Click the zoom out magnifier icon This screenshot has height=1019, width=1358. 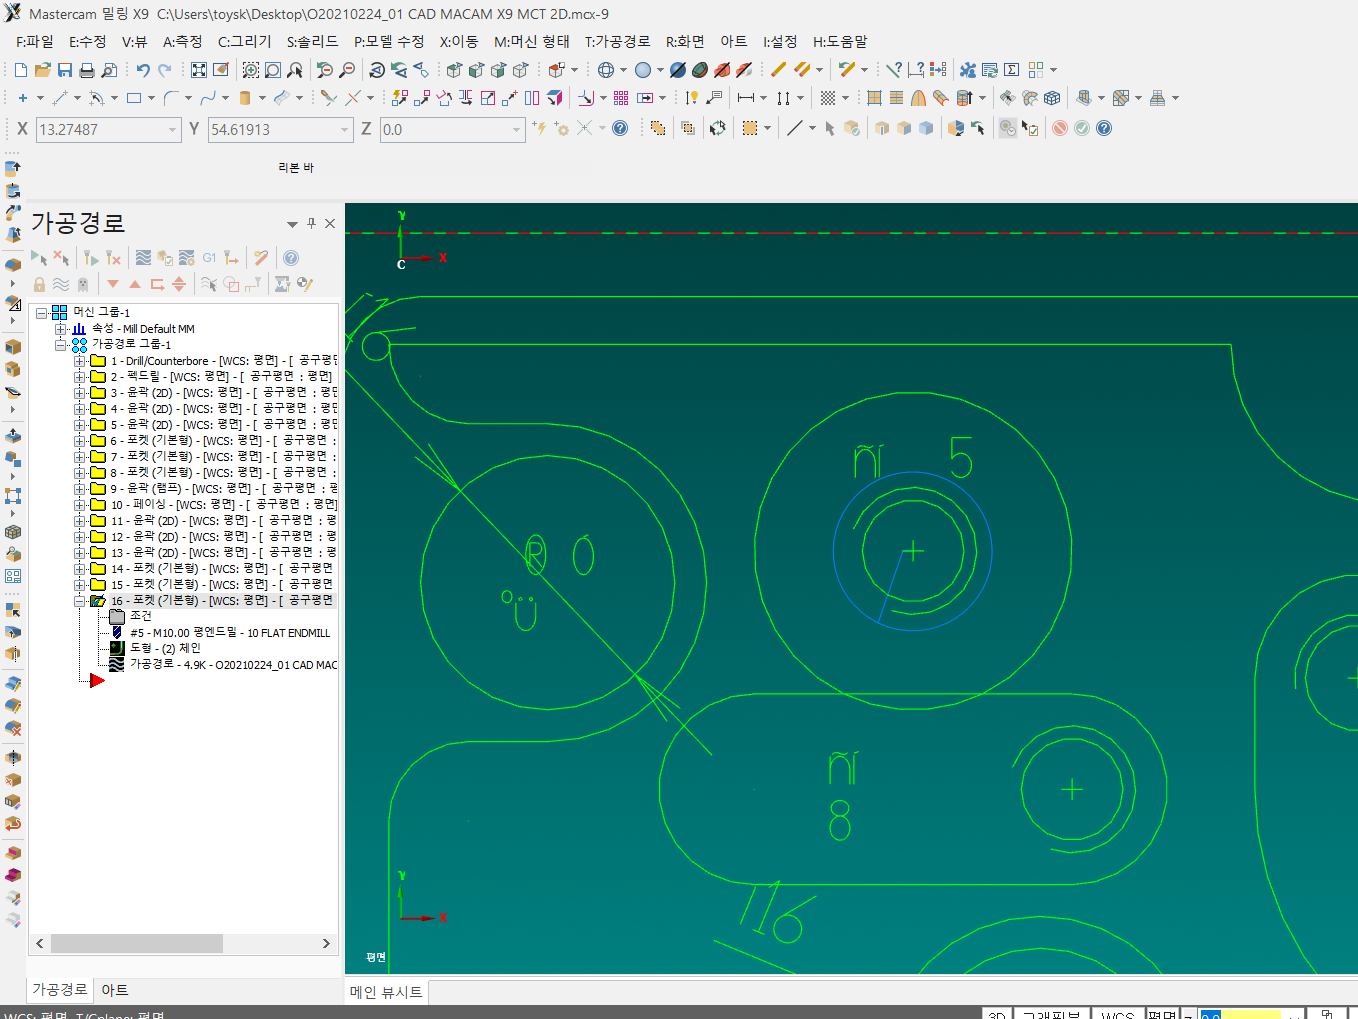click(x=347, y=70)
